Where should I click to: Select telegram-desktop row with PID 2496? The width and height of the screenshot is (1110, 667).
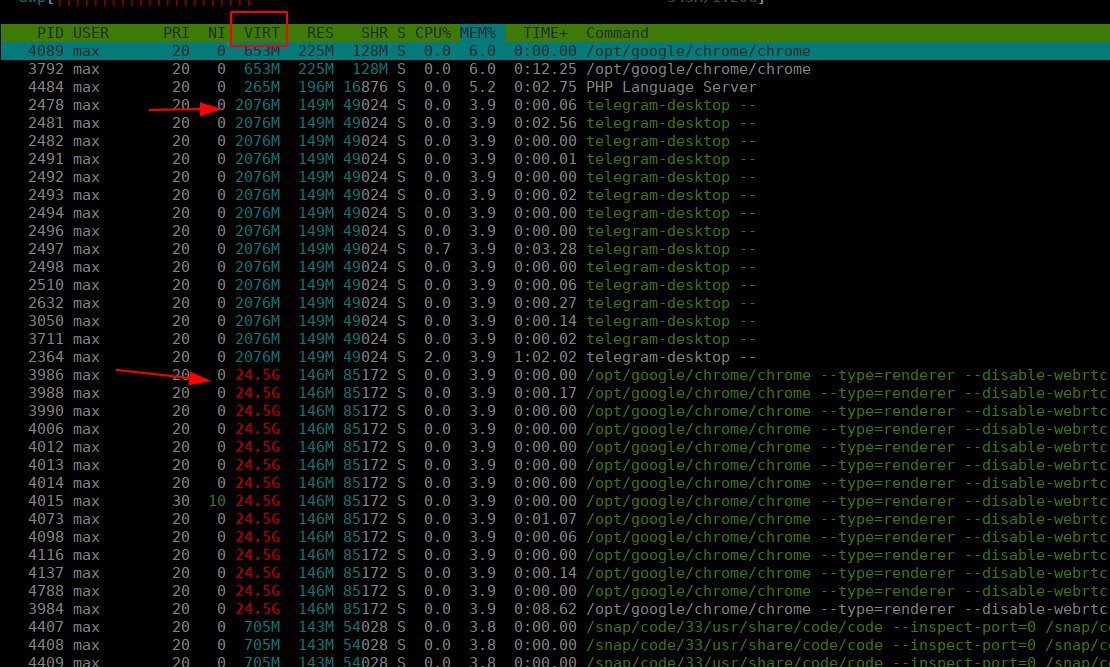(x=555, y=232)
